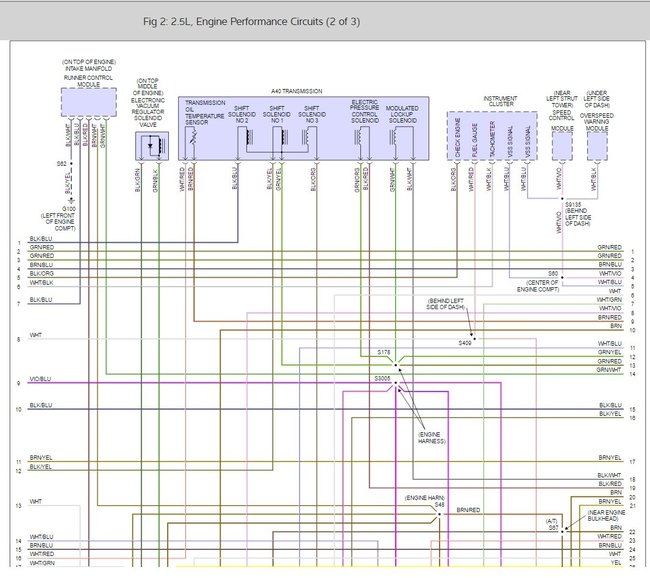Click the S82 splice label
Viewport: 650px width, 578px height.
tap(61, 164)
